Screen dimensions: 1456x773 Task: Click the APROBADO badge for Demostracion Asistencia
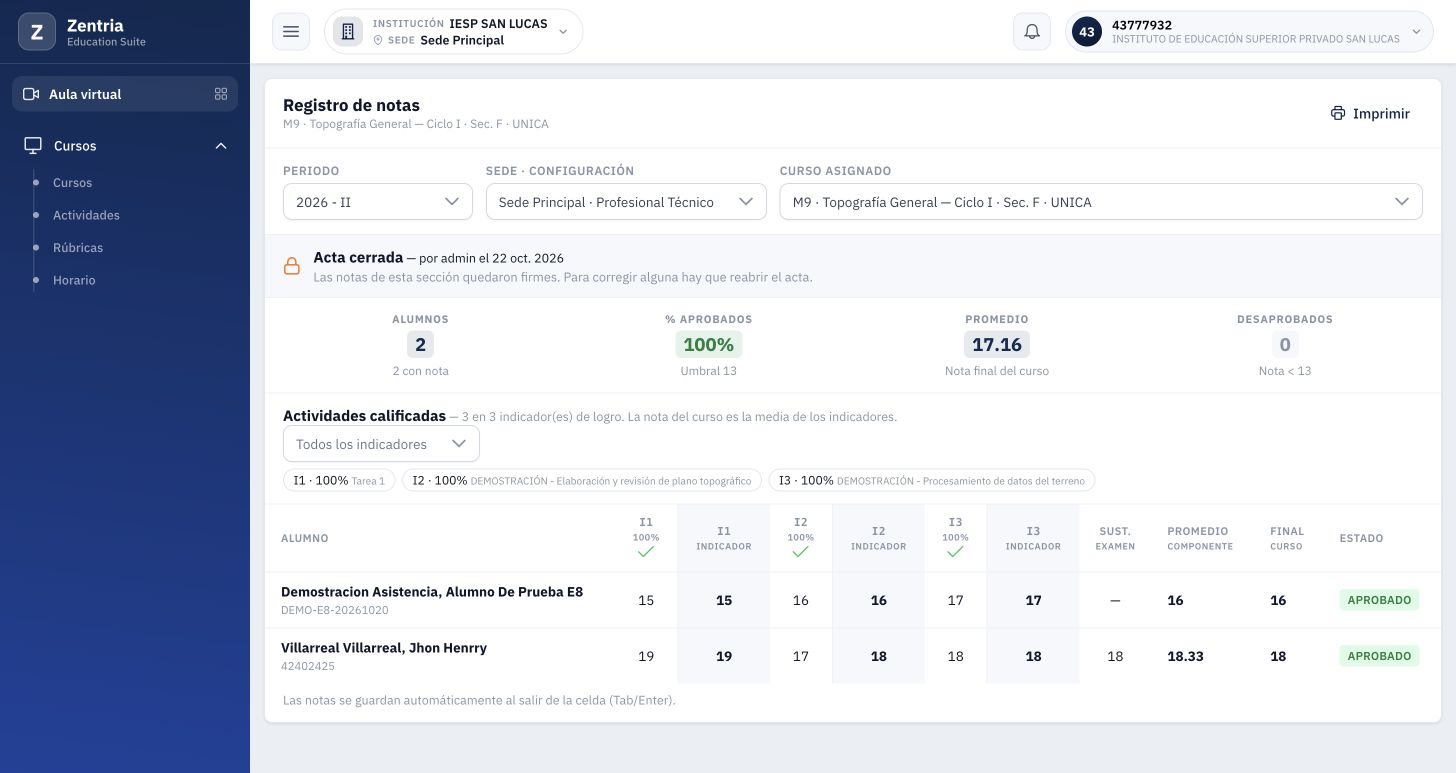click(1379, 600)
